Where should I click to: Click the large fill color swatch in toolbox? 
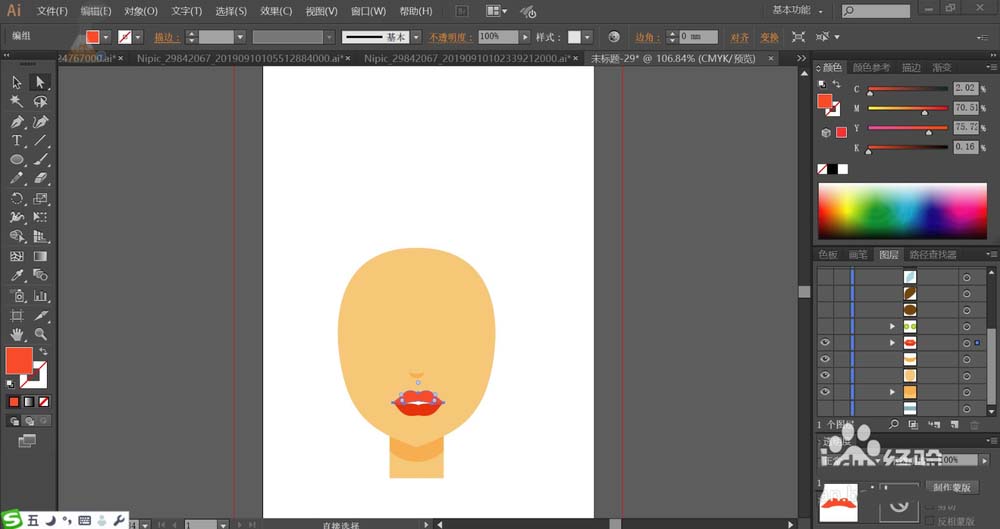pos(18,361)
